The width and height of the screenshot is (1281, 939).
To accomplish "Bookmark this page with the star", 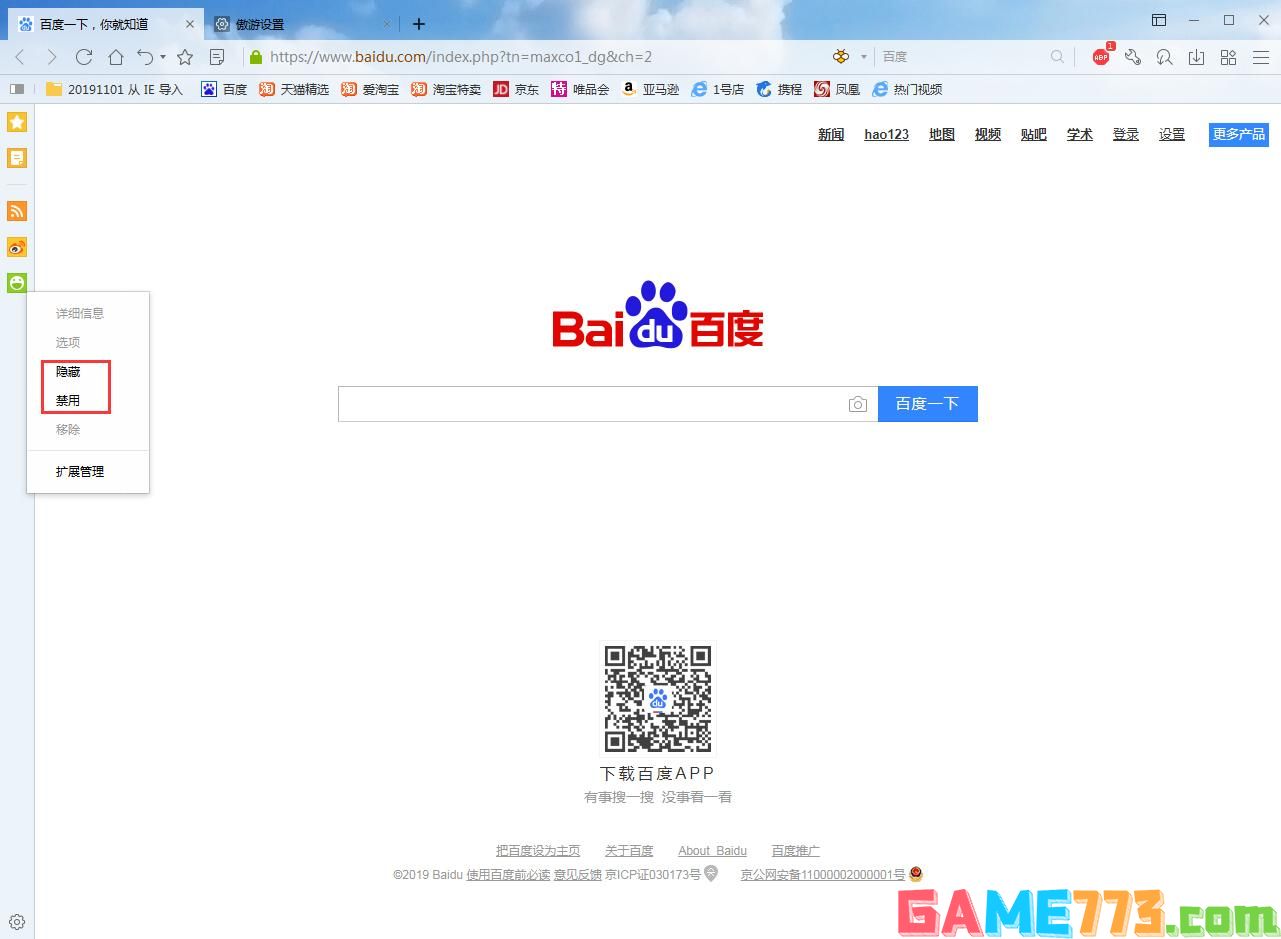I will tap(185, 57).
